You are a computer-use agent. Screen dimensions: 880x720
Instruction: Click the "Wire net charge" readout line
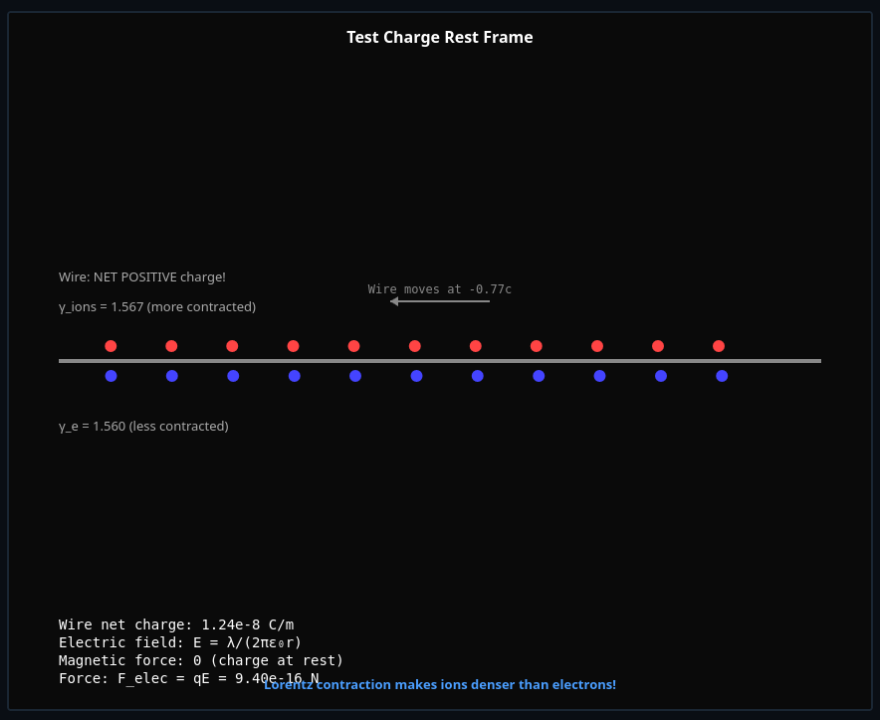176,625
